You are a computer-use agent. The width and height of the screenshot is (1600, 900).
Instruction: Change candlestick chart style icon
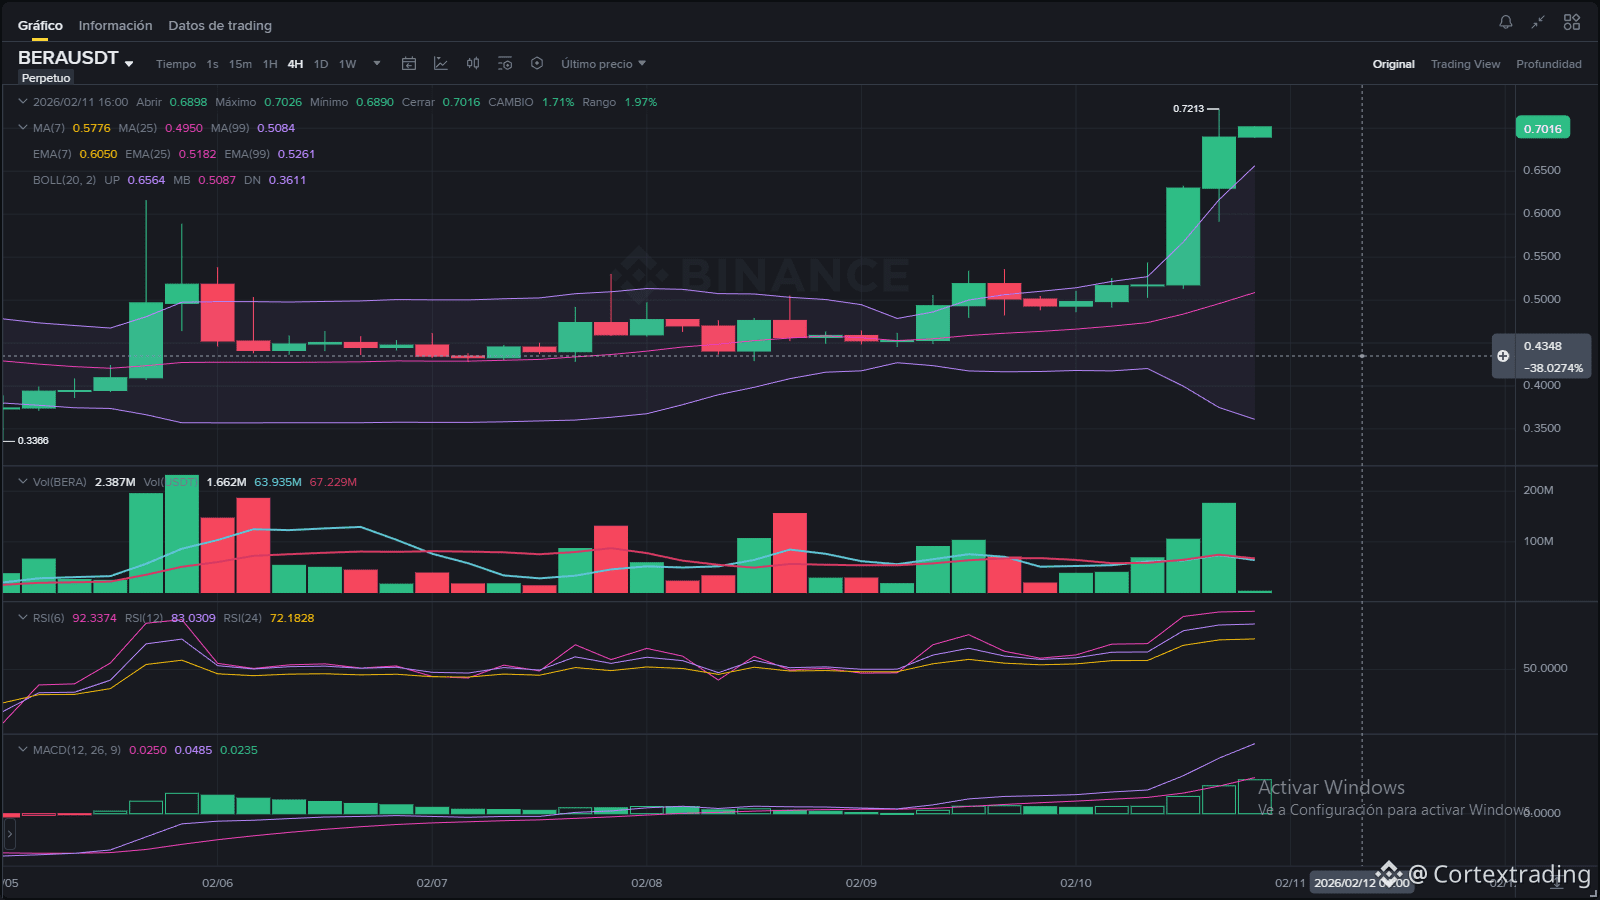(473, 64)
